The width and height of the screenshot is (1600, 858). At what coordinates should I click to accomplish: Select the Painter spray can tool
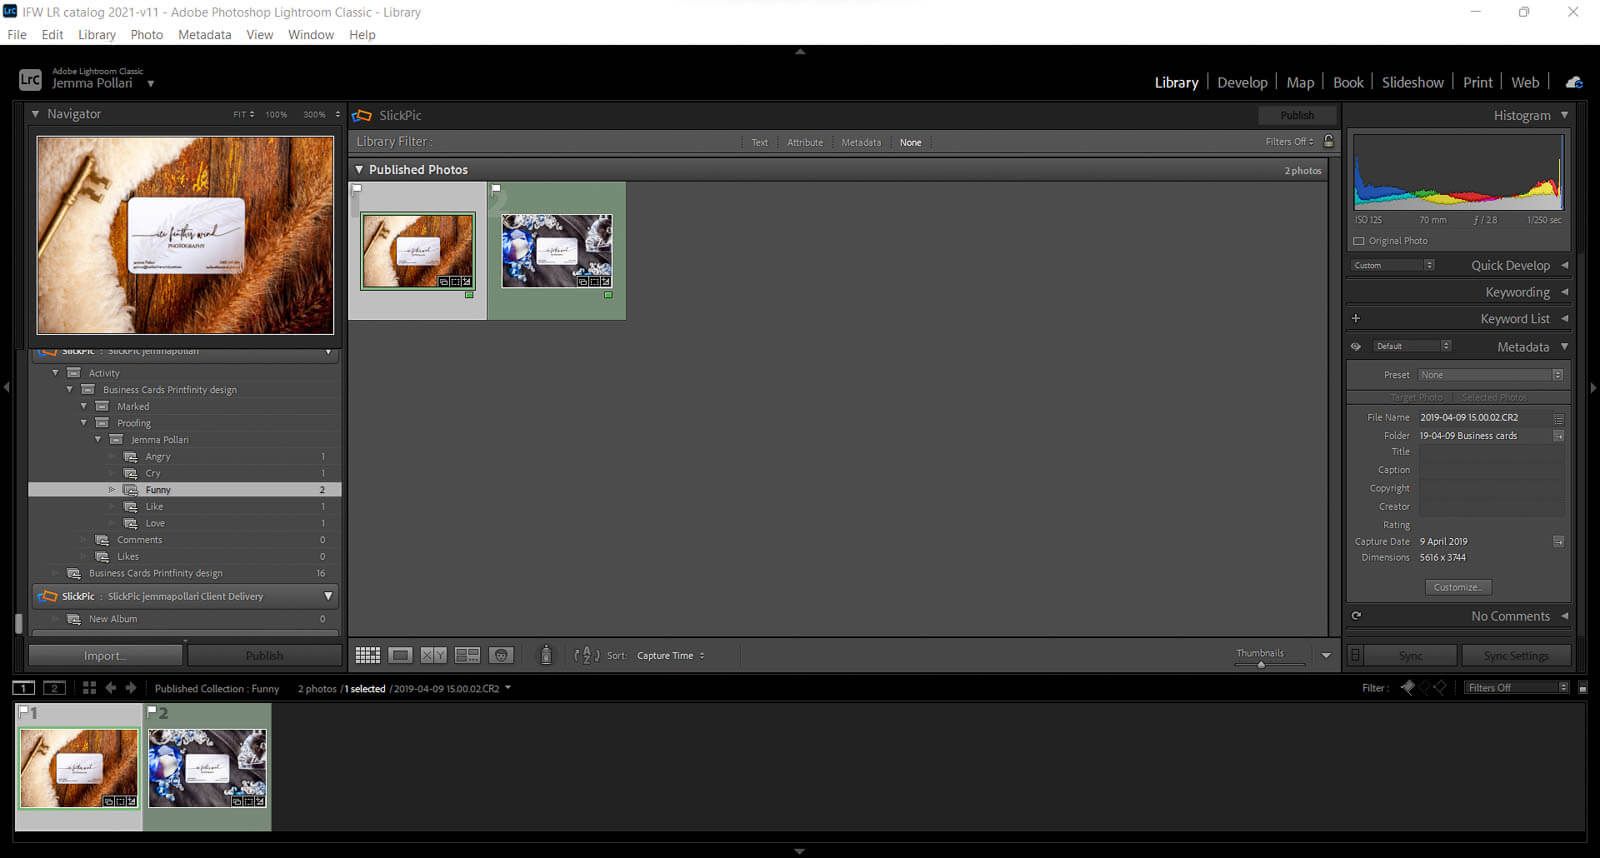(546, 655)
